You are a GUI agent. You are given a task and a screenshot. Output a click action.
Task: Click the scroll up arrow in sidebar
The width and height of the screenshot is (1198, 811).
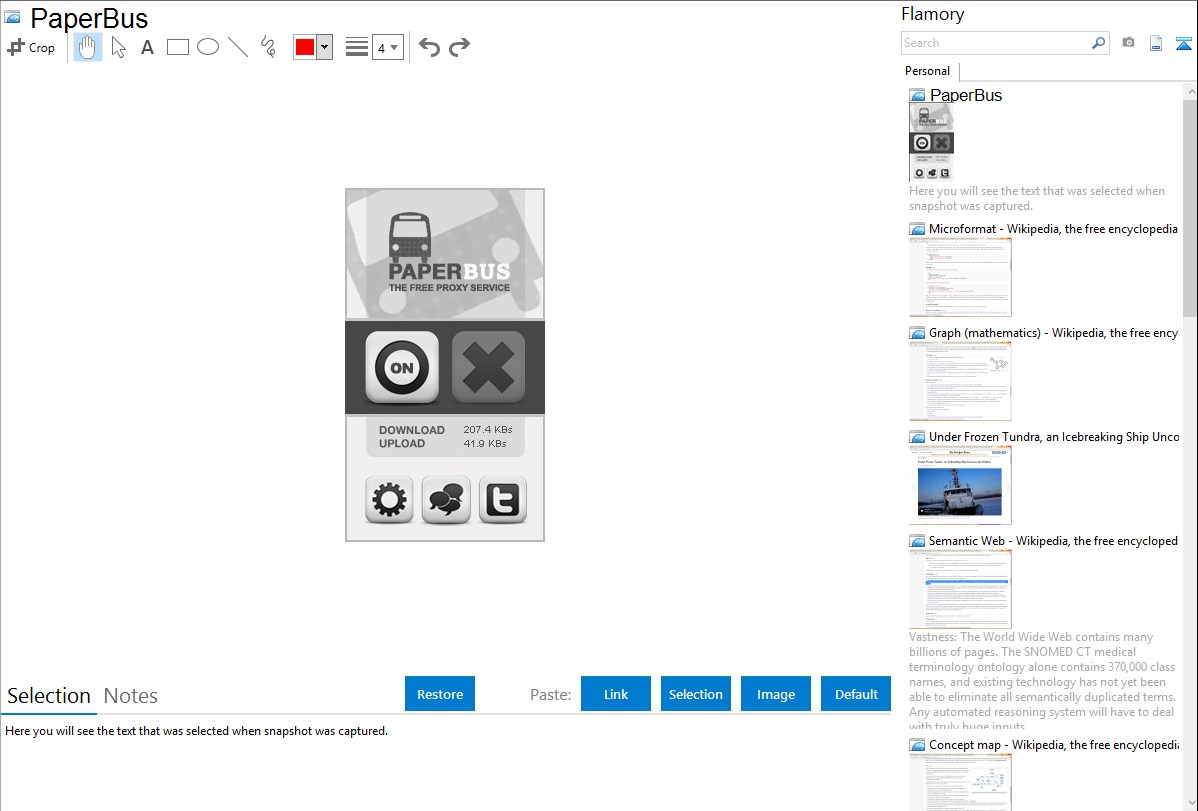(1190, 91)
